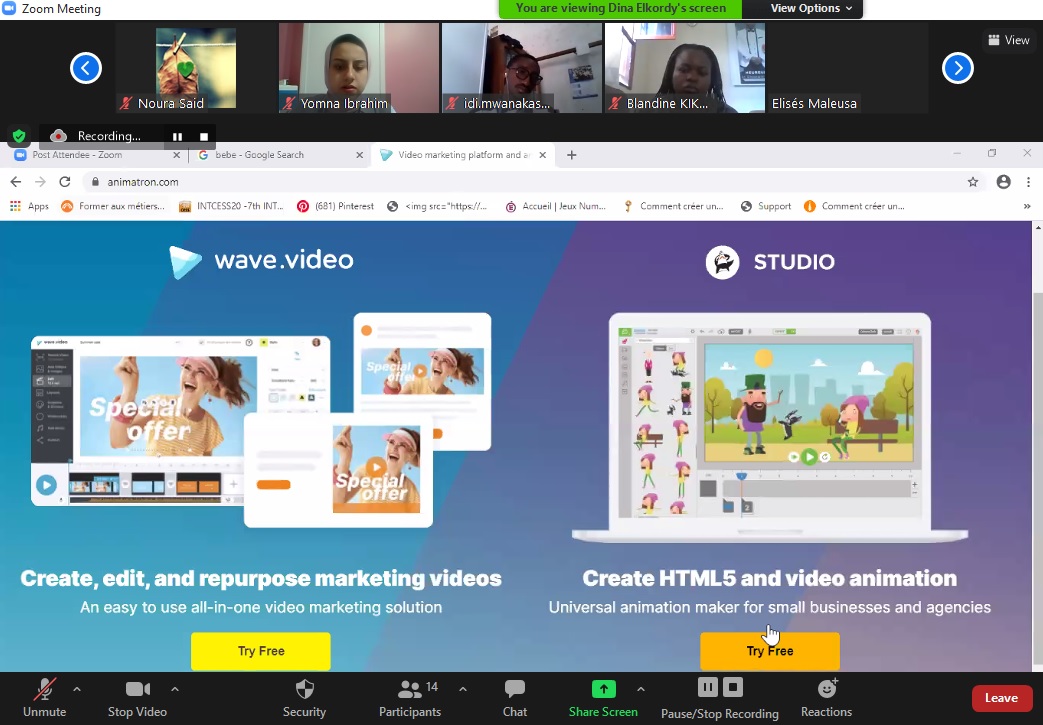Pause the recording in the bottom toolbar
Viewport: 1043px width, 725px height.
[707, 687]
